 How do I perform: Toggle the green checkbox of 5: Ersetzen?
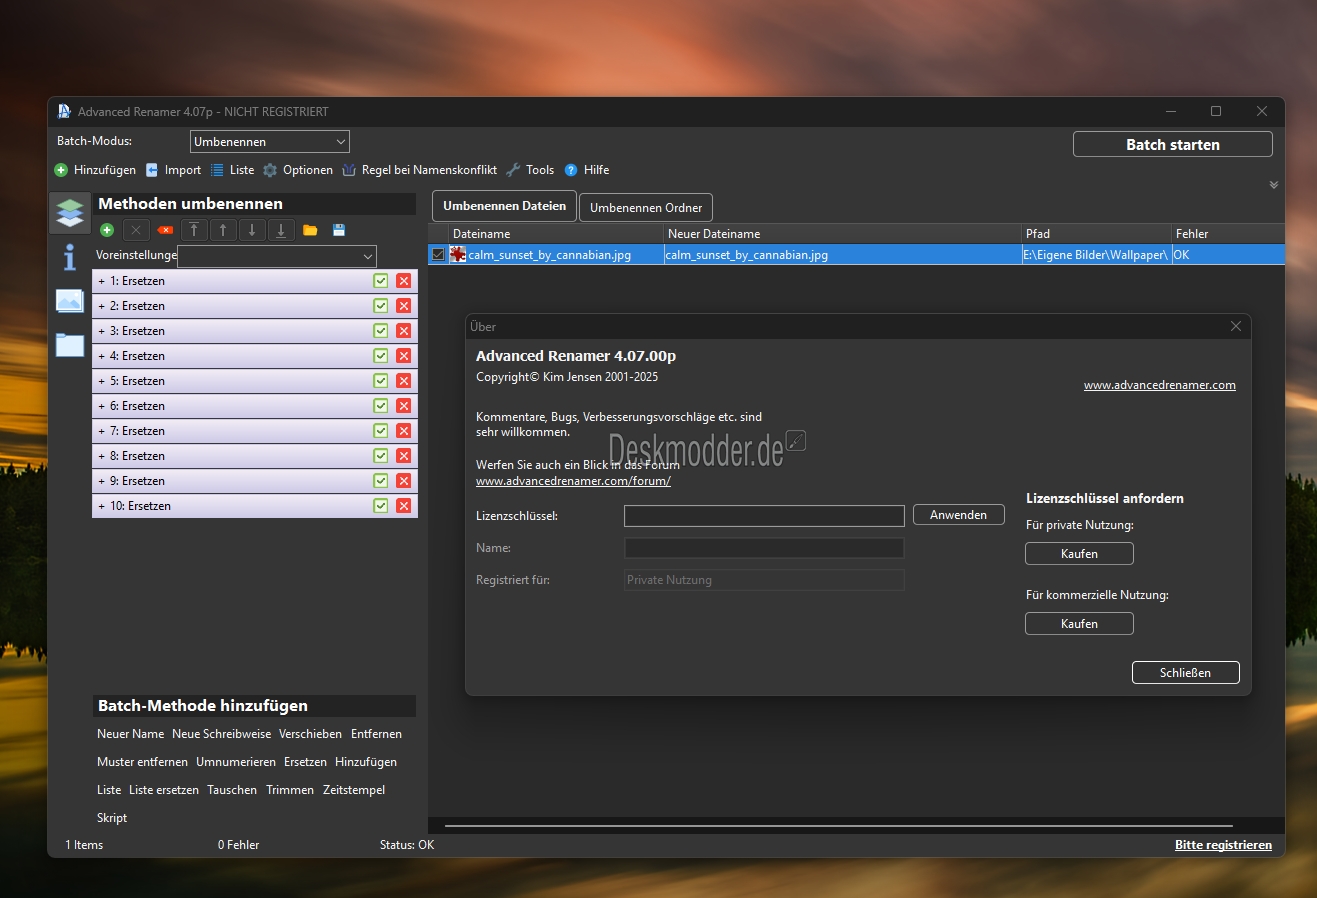pos(381,381)
